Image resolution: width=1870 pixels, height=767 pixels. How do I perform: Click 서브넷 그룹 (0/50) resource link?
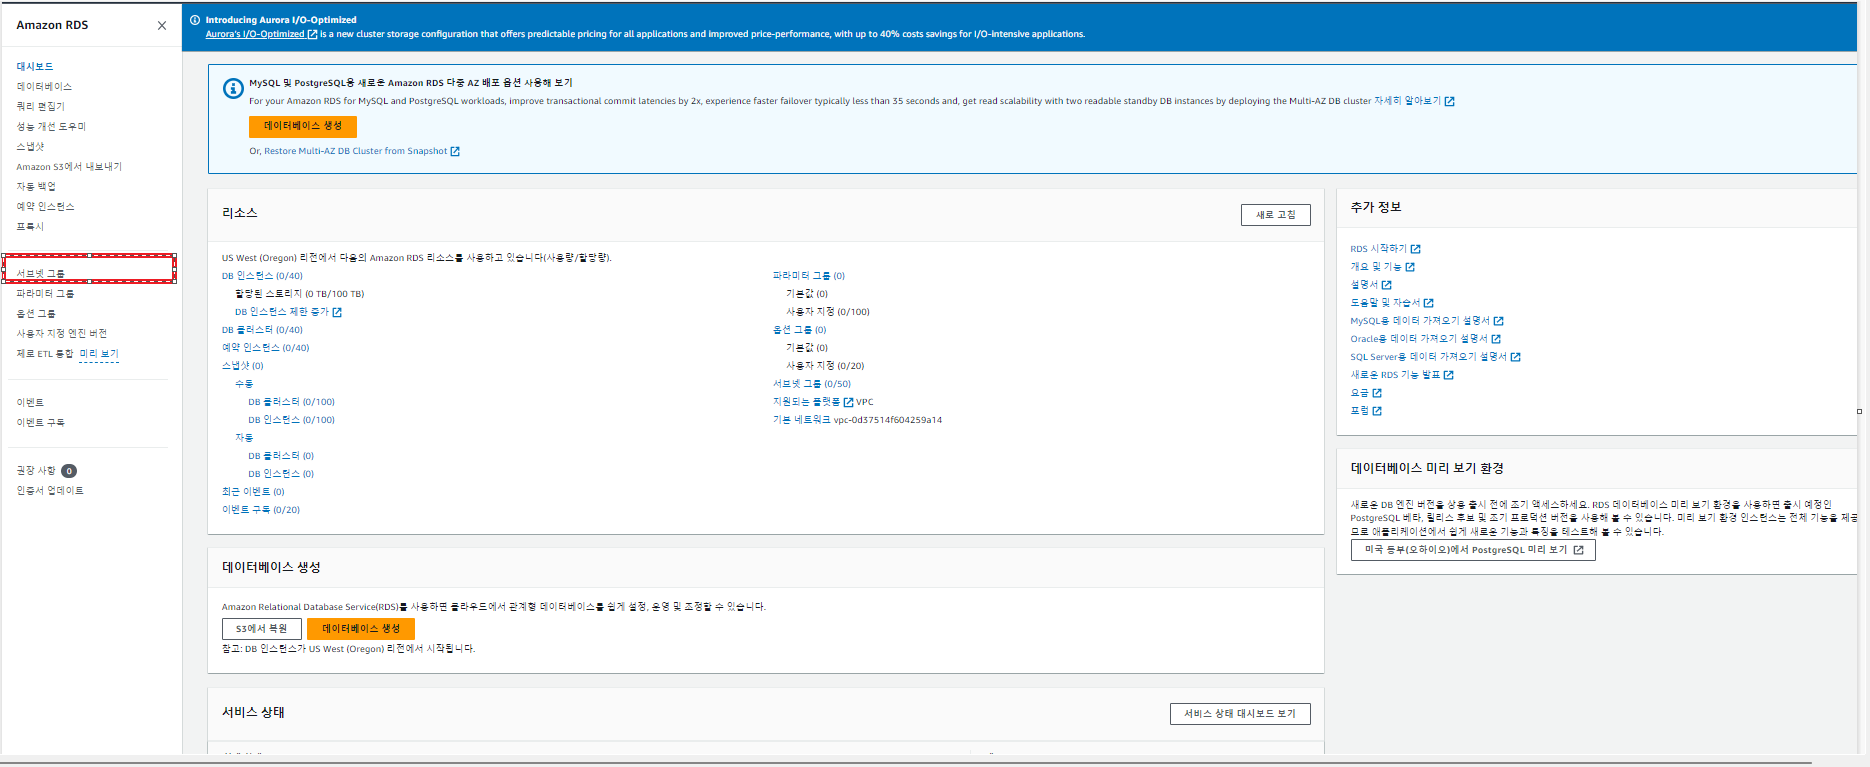(812, 384)
